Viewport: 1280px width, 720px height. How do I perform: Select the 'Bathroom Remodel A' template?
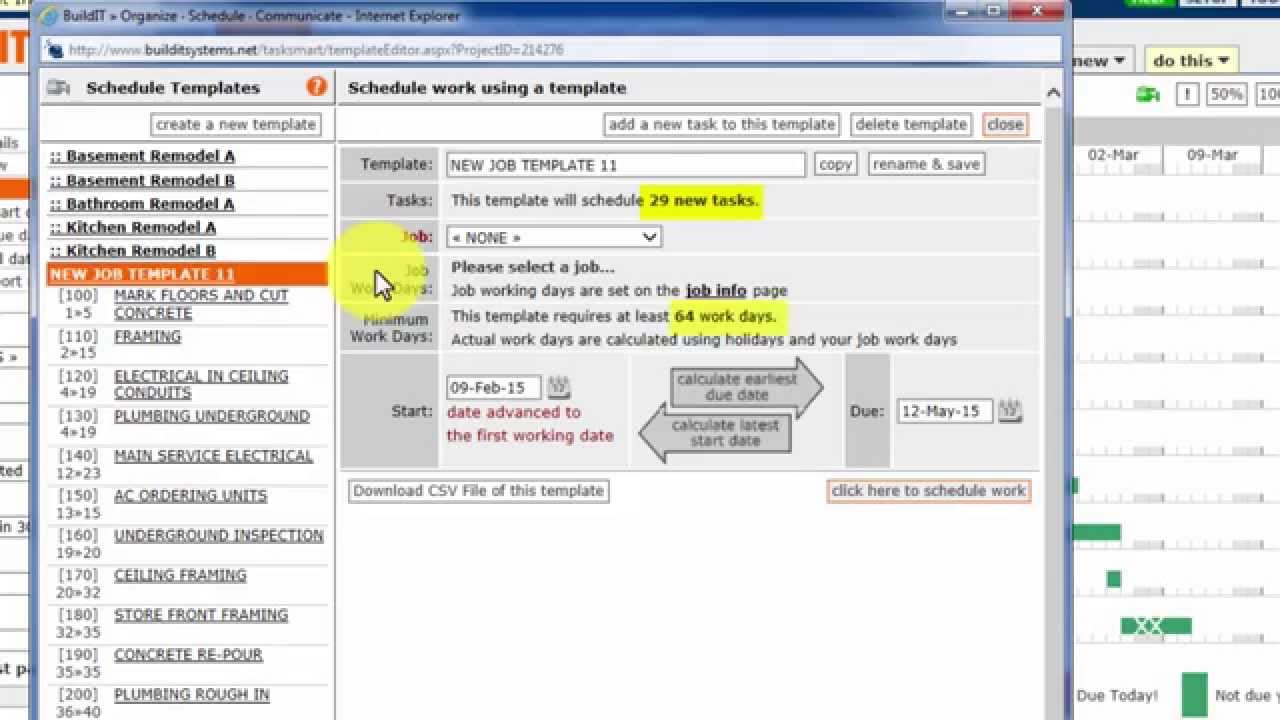(142, 203)
